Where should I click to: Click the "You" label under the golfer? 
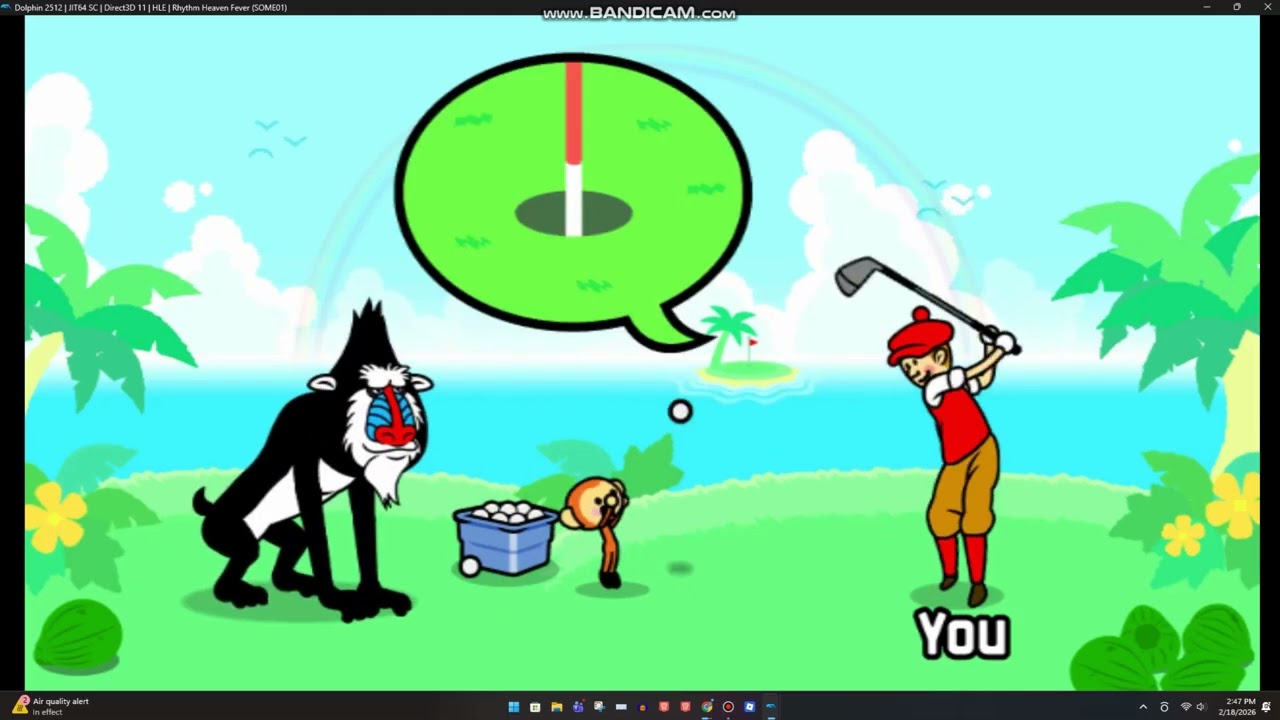[963, 634]
